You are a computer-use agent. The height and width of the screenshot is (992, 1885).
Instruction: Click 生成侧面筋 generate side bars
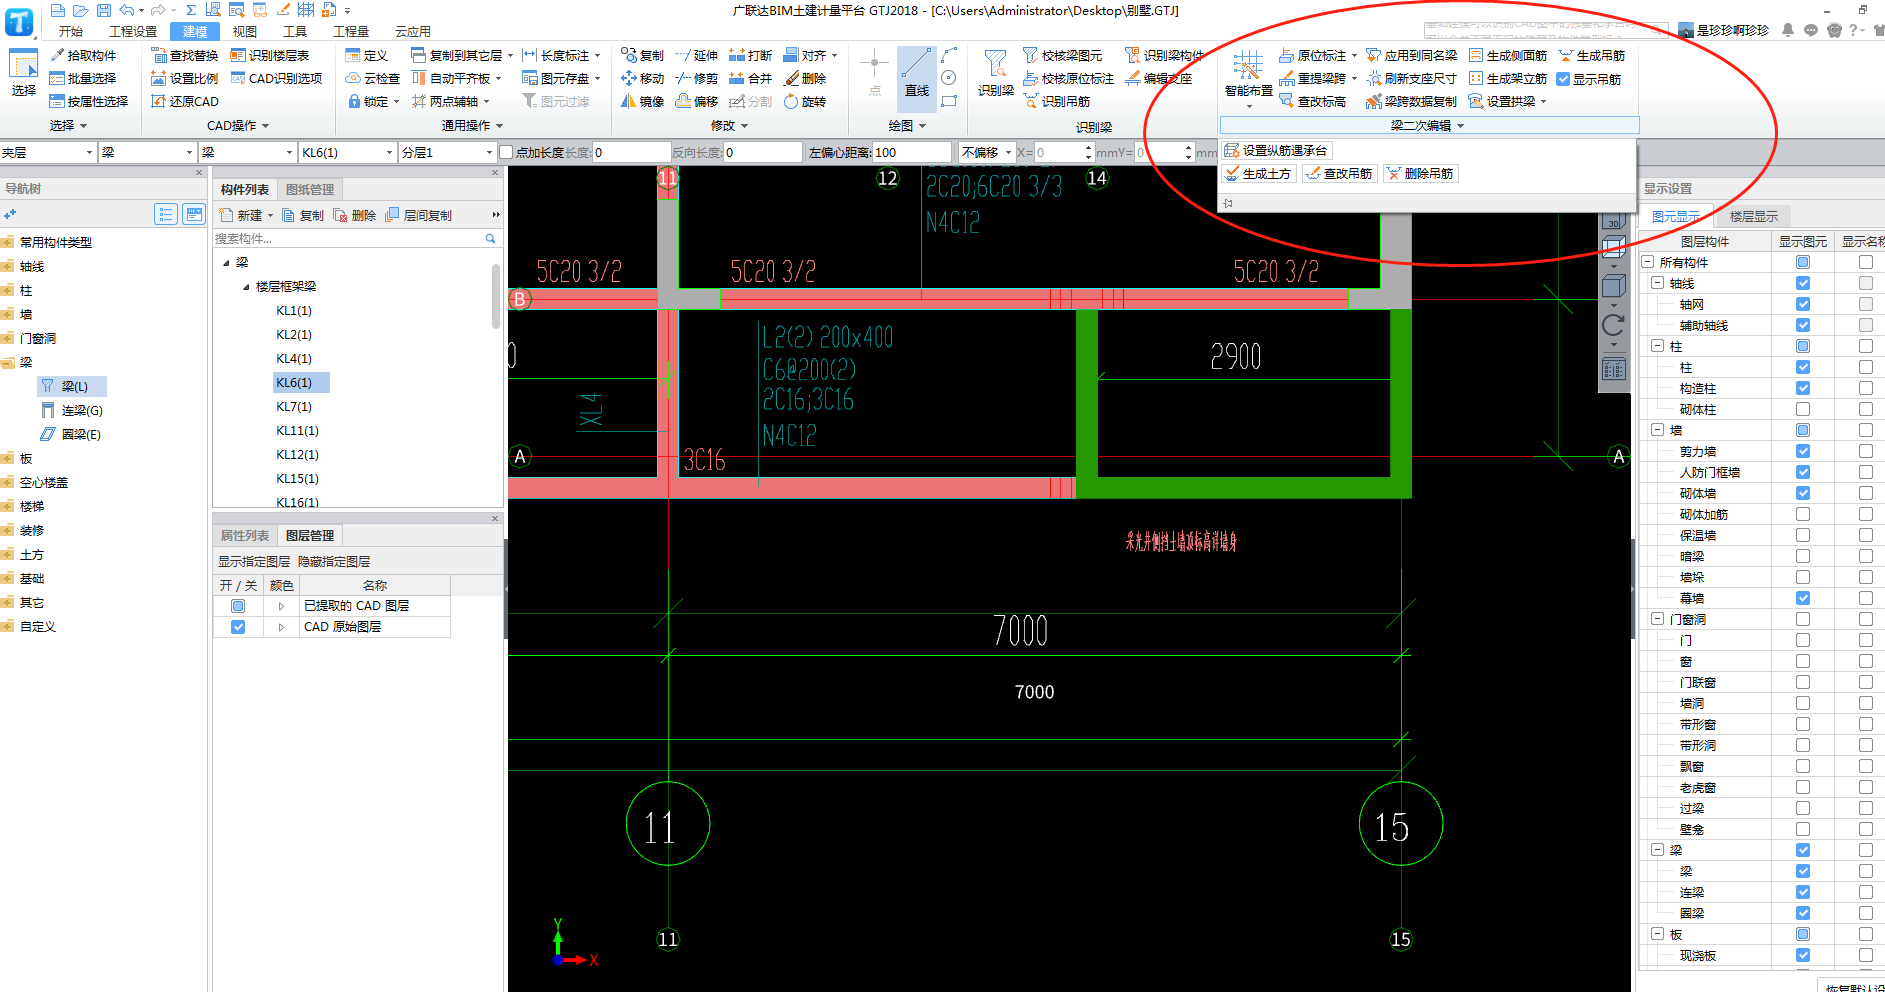coord(1508,56)
